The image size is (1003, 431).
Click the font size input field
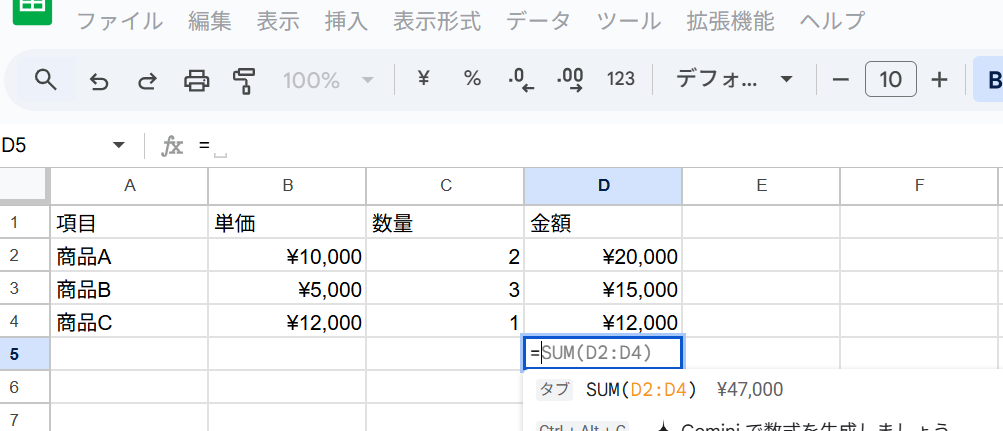890,80
